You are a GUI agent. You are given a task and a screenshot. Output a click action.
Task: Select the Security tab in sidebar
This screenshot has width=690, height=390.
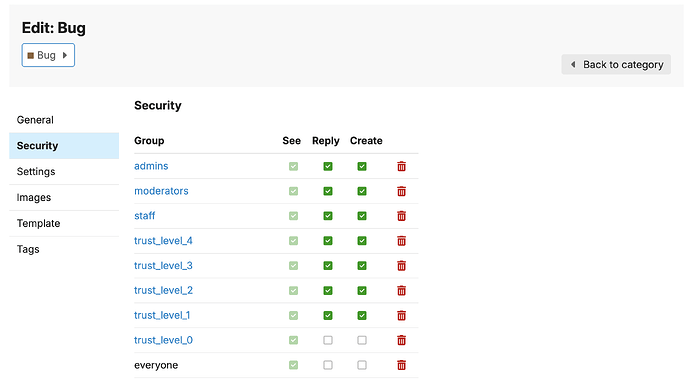[x=64, y=146]
